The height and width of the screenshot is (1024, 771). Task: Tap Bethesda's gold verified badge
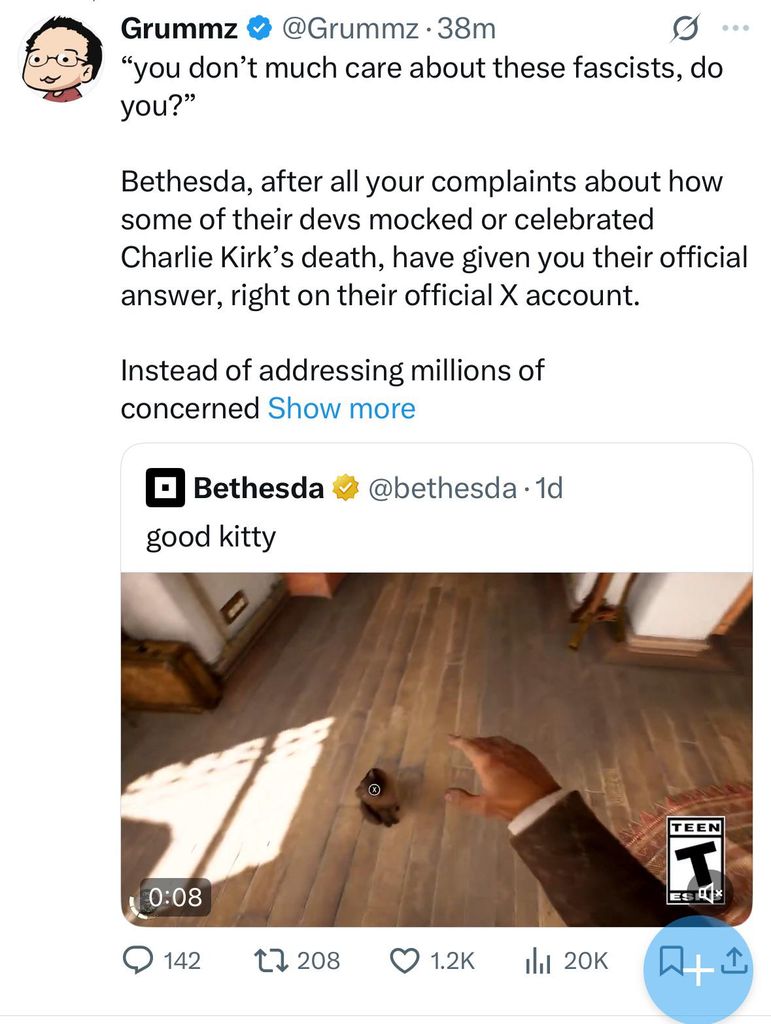coord(346,488)
